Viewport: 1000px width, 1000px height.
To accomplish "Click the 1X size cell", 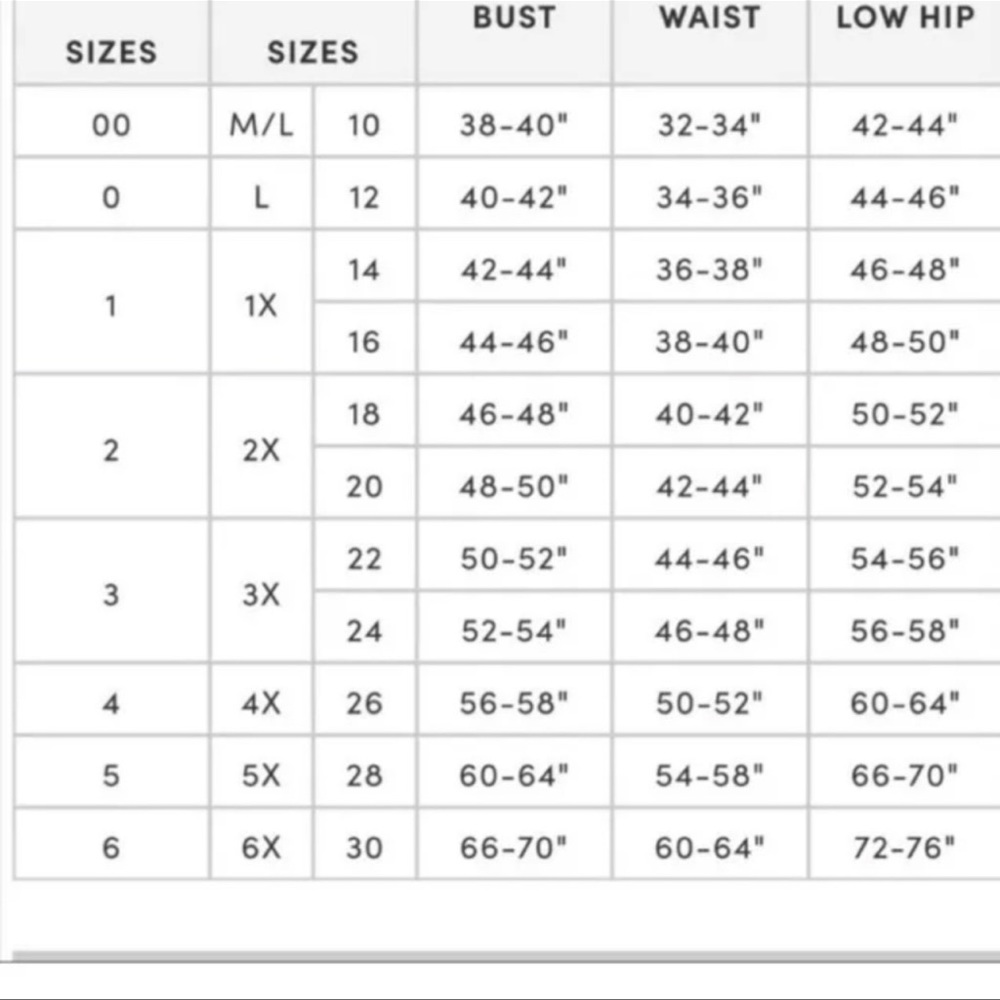I will point(261,306).
